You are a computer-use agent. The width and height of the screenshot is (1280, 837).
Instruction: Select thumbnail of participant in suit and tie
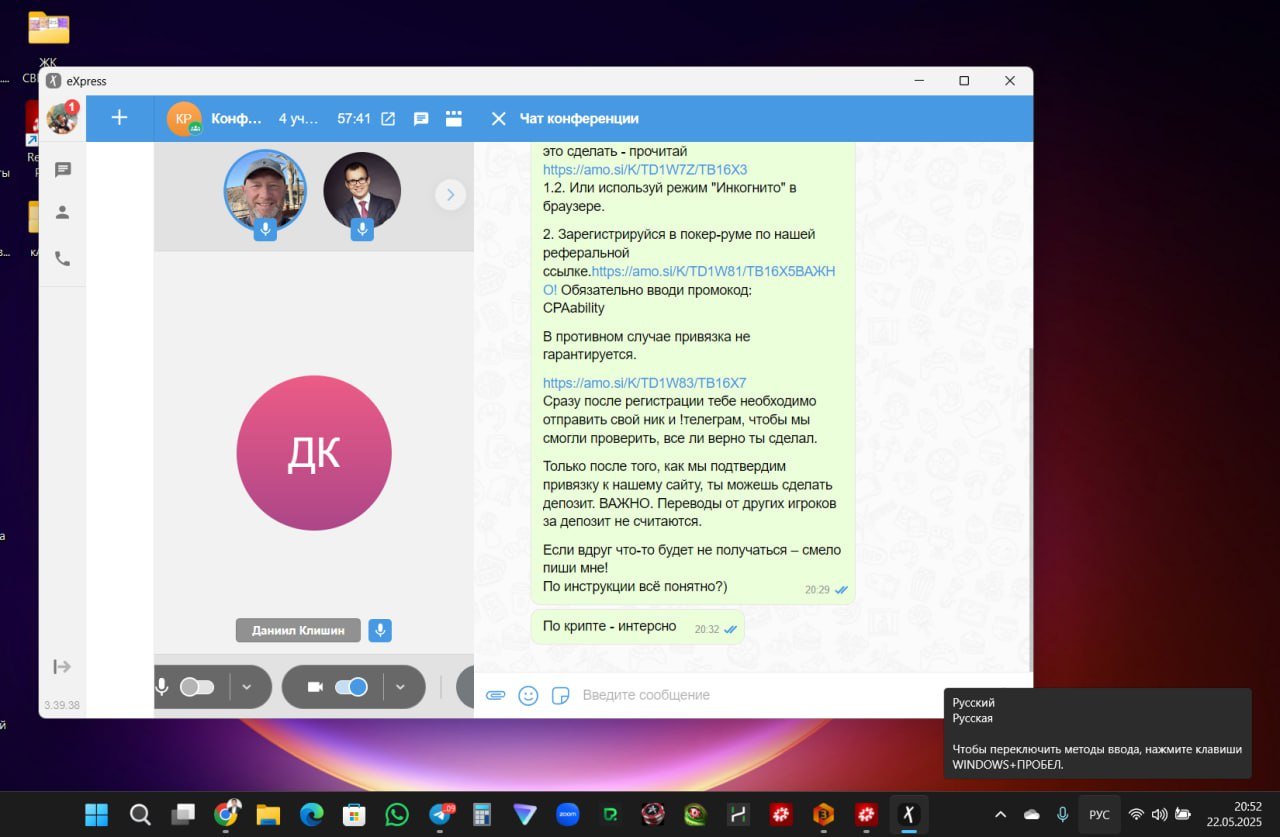click(362, 189)
